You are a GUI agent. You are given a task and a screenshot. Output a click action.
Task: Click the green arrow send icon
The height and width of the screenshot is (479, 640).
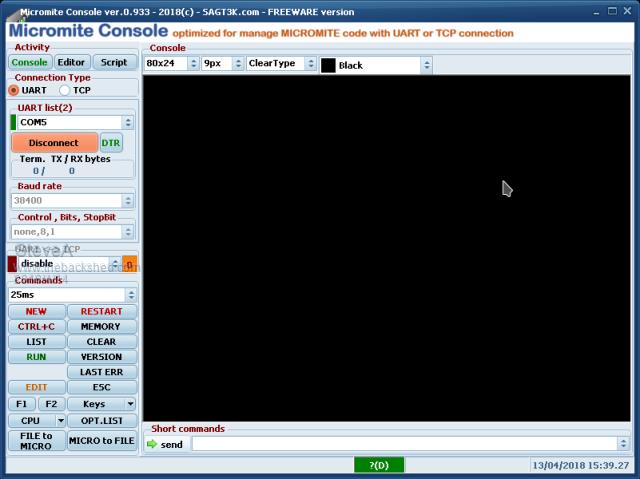point(152,444)
